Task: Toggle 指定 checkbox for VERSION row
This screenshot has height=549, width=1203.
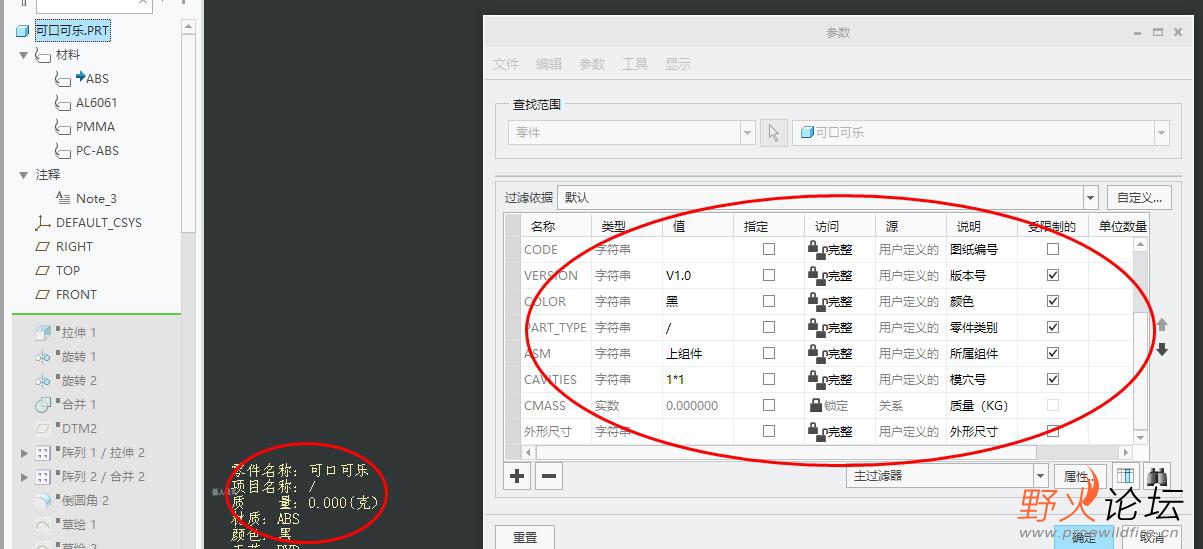Action: [x=768, y=275]
